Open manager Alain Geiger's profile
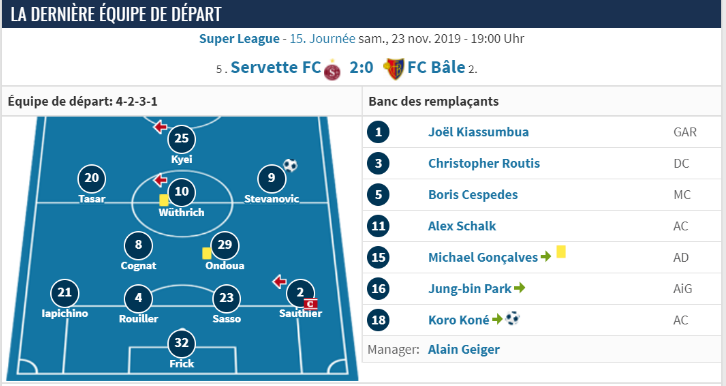 coord(463,349)
